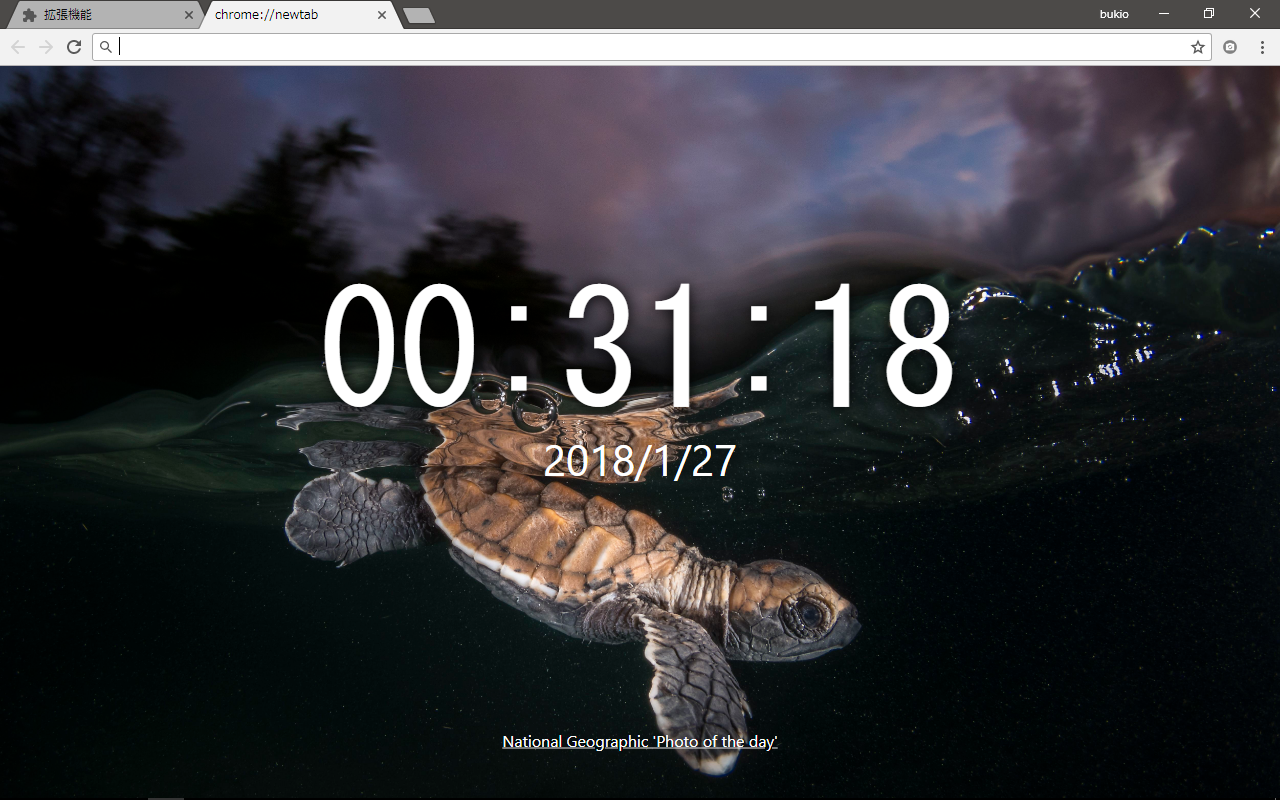Click the 2018/1/27 date text
The image size is (1280, 800).
(639, 461)
